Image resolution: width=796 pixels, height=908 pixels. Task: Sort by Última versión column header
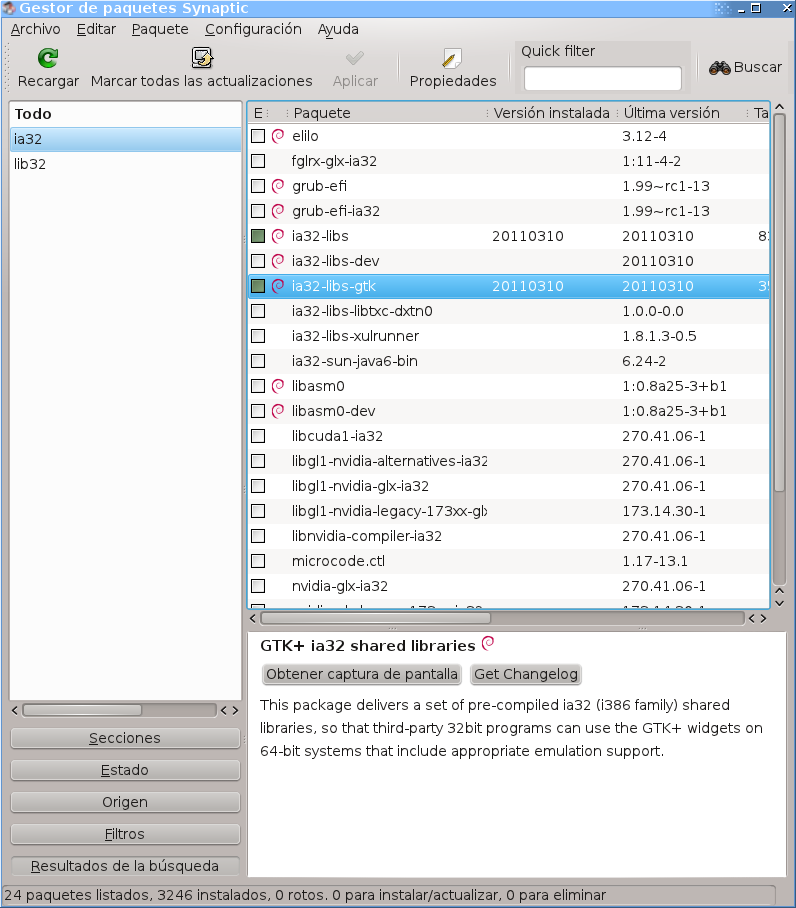point(683,113)
